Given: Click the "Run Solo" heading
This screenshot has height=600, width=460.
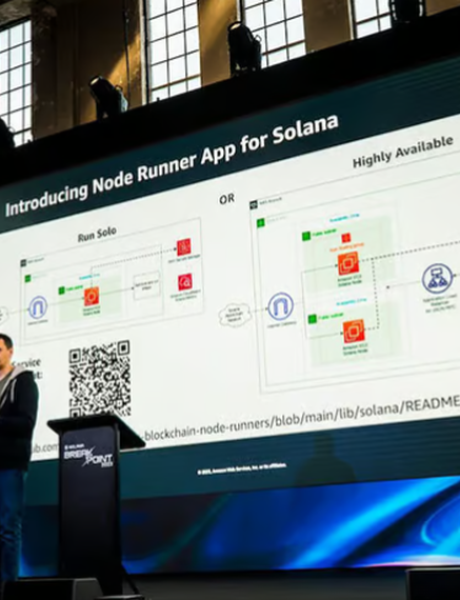Looking at the screenshot, I should (97, 234).
